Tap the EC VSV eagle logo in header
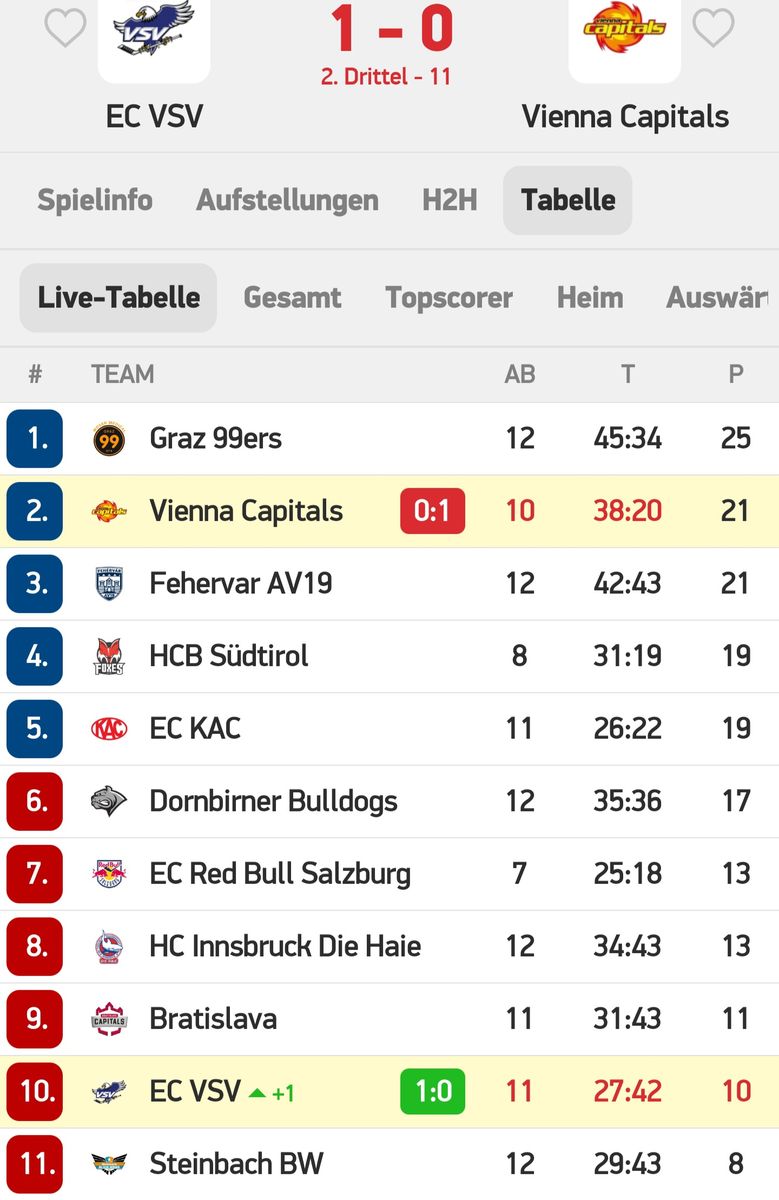 pyautogui.click(x=154, y=32)
